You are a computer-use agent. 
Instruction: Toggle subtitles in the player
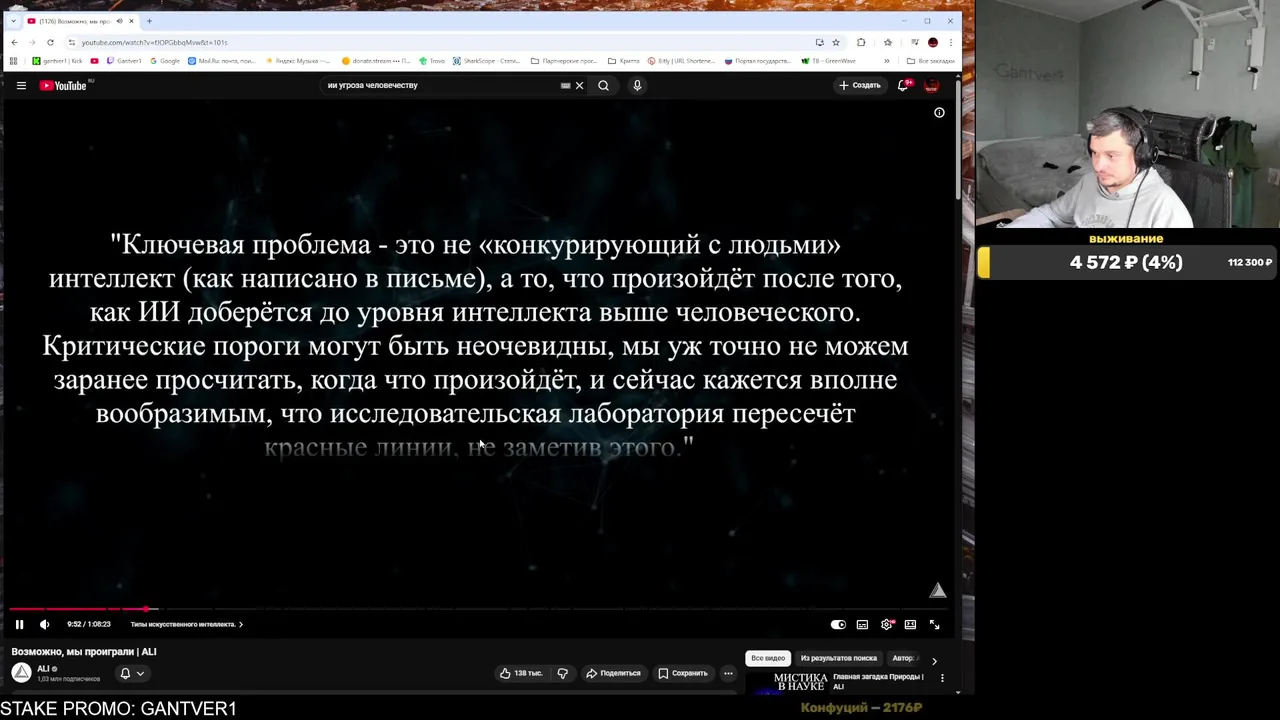[862, 624]
